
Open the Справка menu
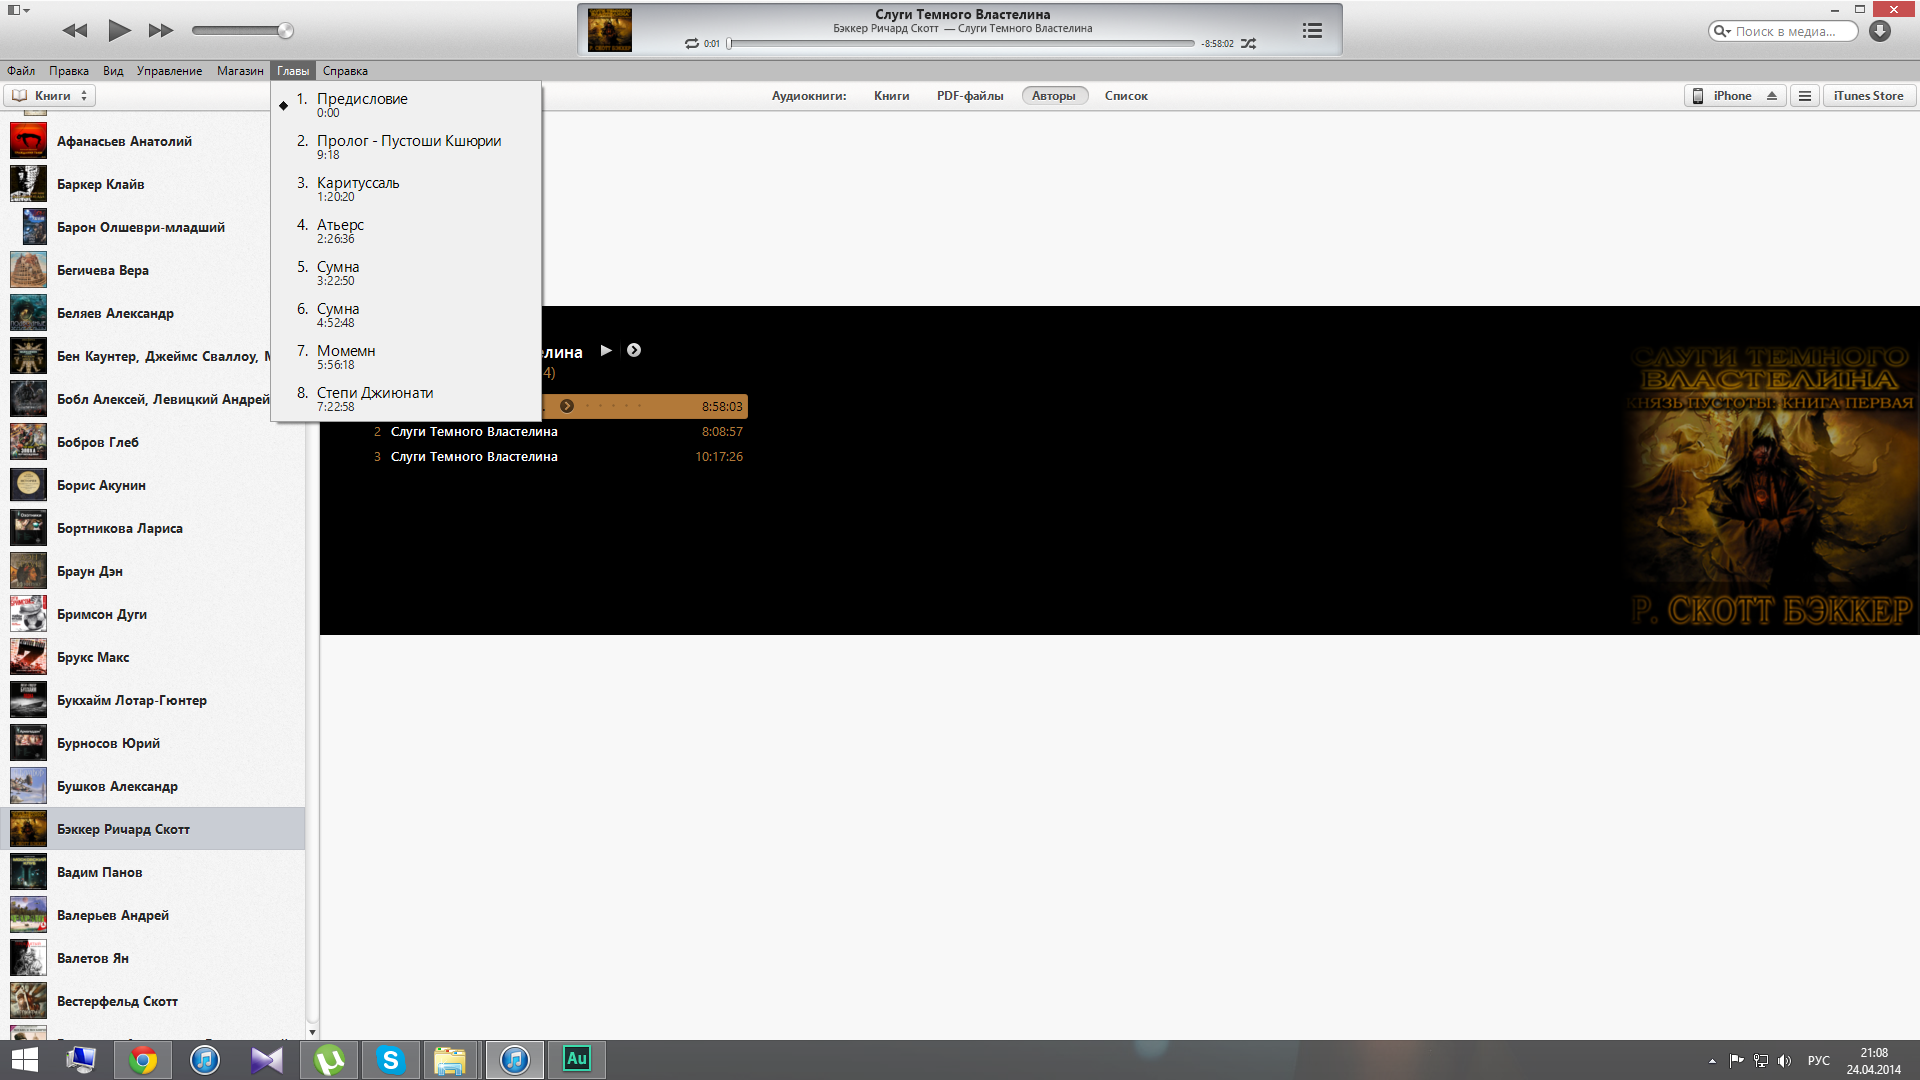coord(345,71)
